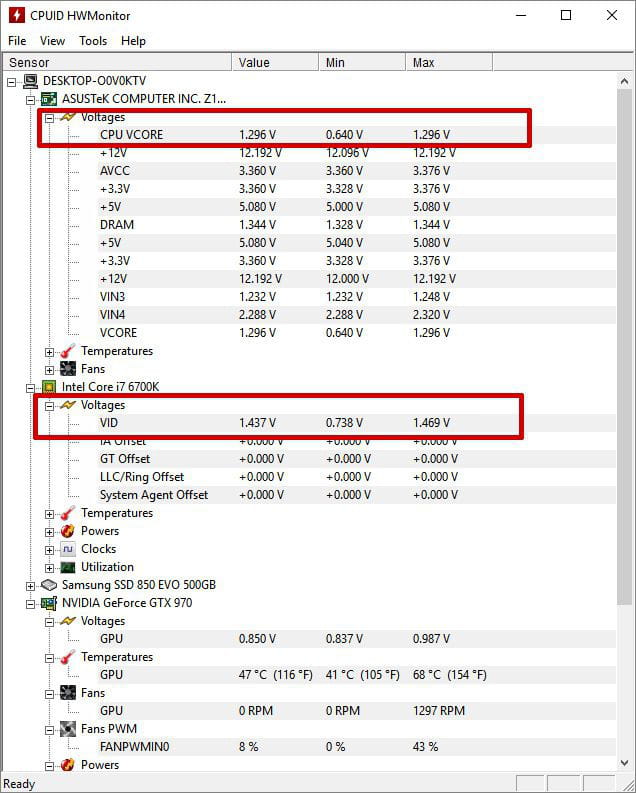Click the Intel Temperatures thermometer icon
Viewport: 636px width, 793px height.
[x=68, y=513]
